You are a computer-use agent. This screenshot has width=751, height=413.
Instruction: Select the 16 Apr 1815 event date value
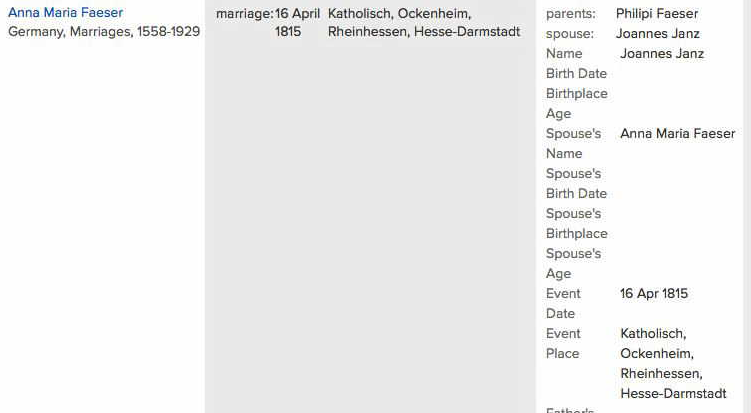(x=653, y=294)
